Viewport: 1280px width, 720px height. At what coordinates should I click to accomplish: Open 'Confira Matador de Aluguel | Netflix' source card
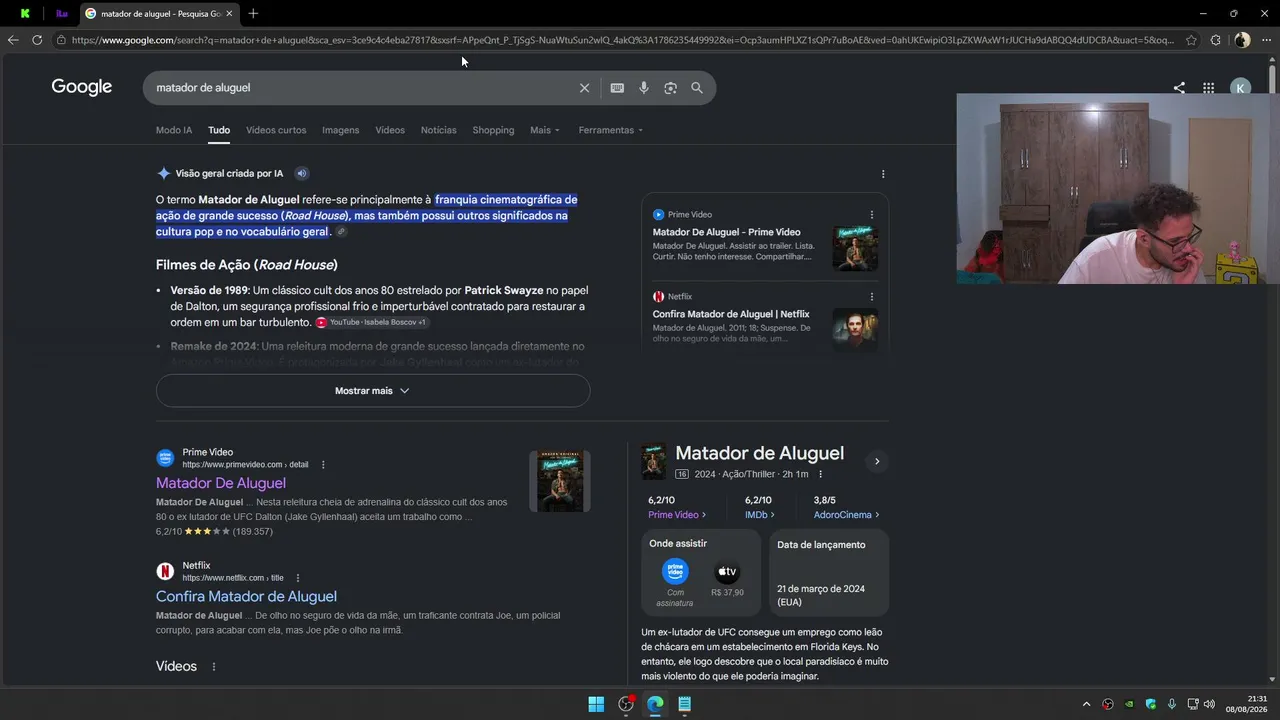coord(765,320)
